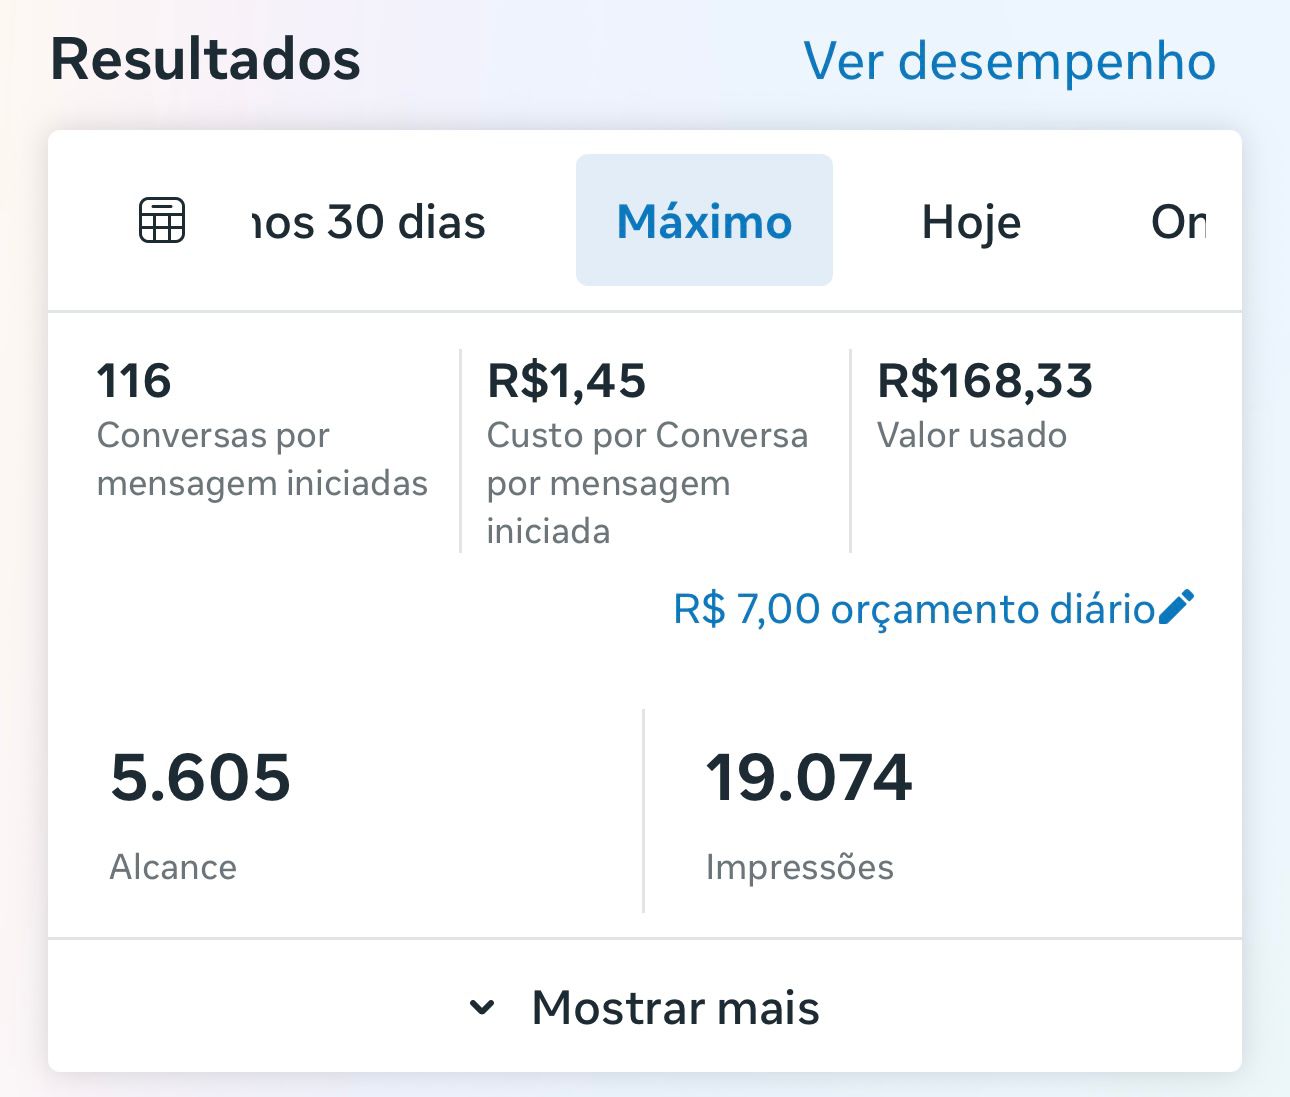Click the pencil icon to edit budget
Viewport: 1290px width, 1097px height.
pos(1176,607)
